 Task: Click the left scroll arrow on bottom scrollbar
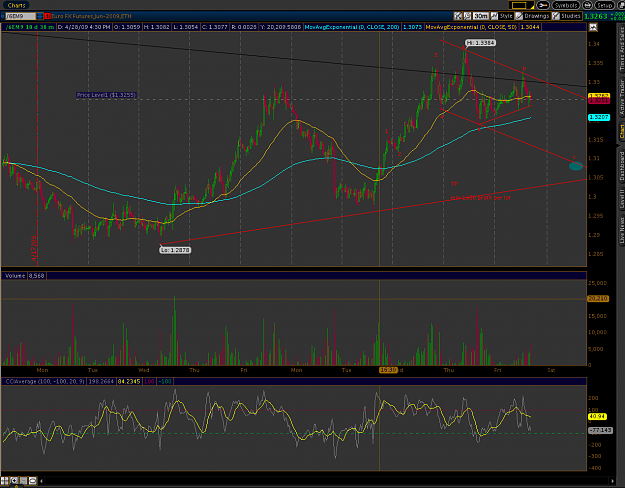coord(41,481)
